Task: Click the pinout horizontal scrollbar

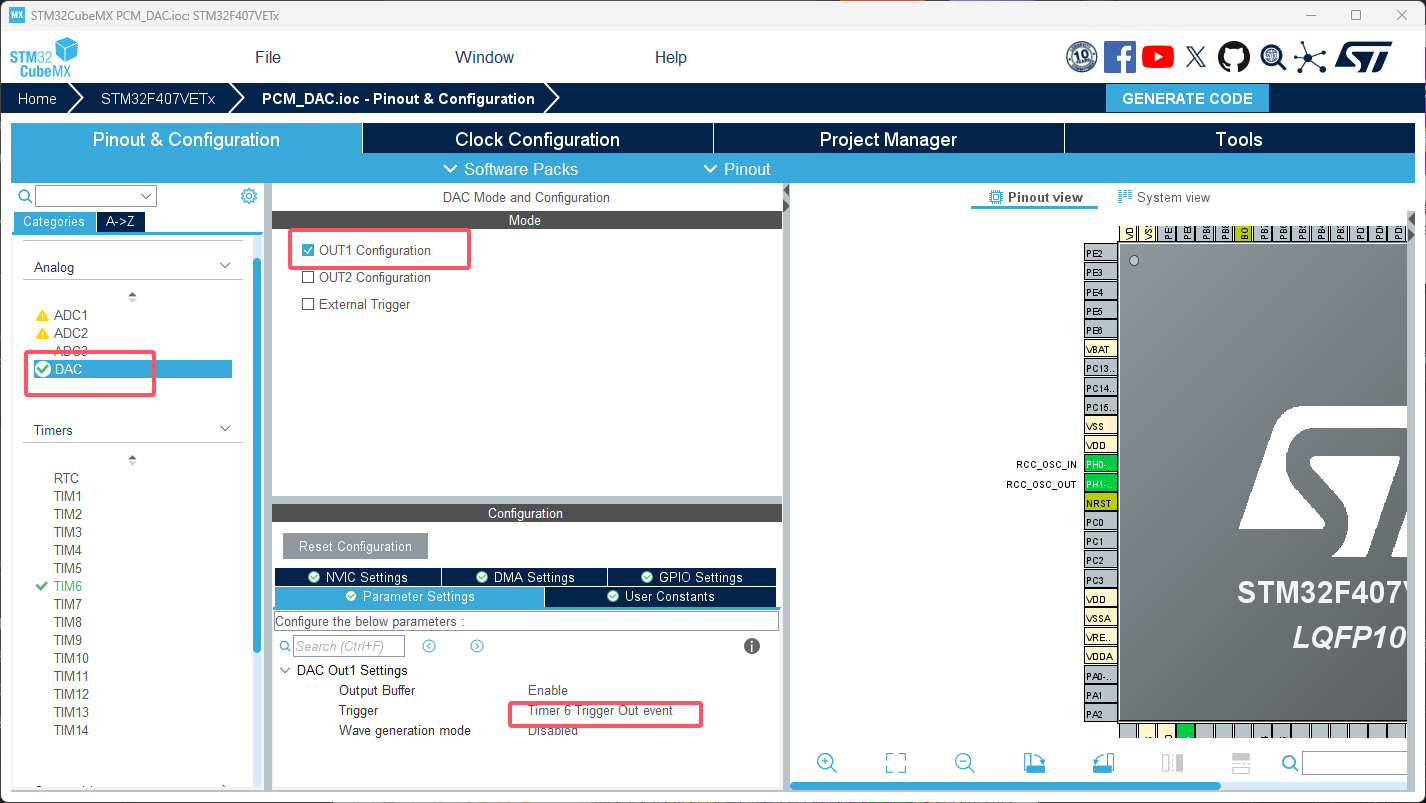Action: pyautogui.click(x=1005, y=786)
